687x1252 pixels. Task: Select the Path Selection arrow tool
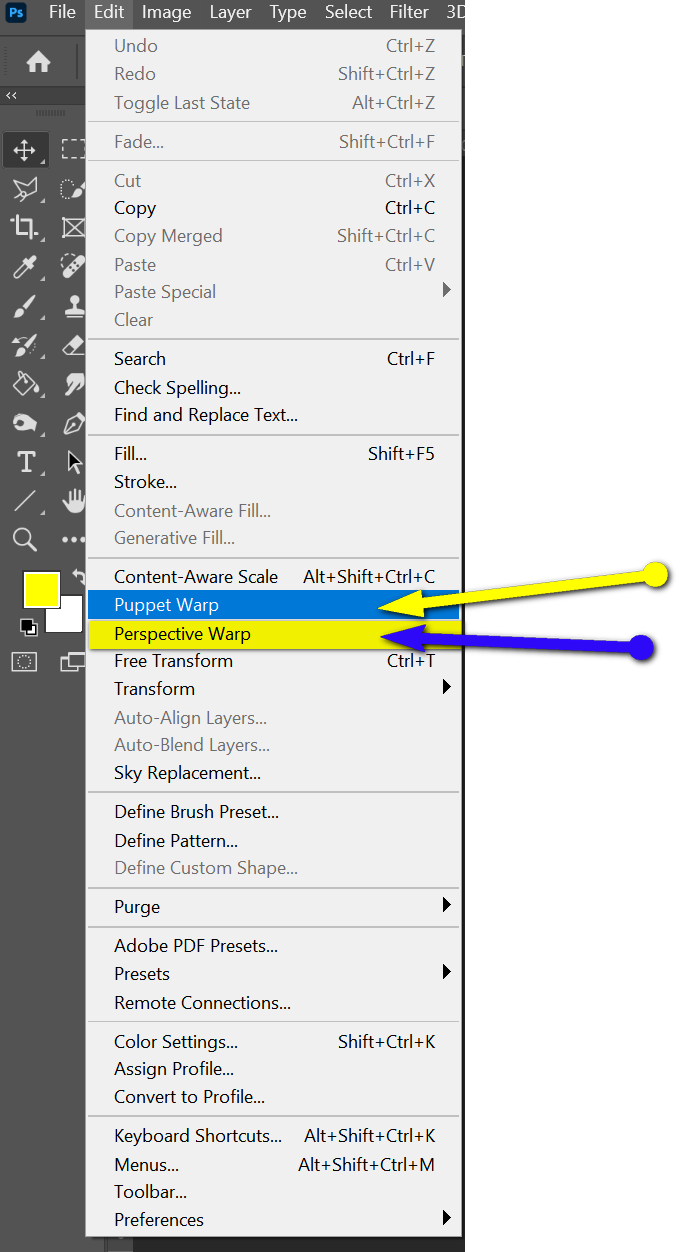coord(73,462)
